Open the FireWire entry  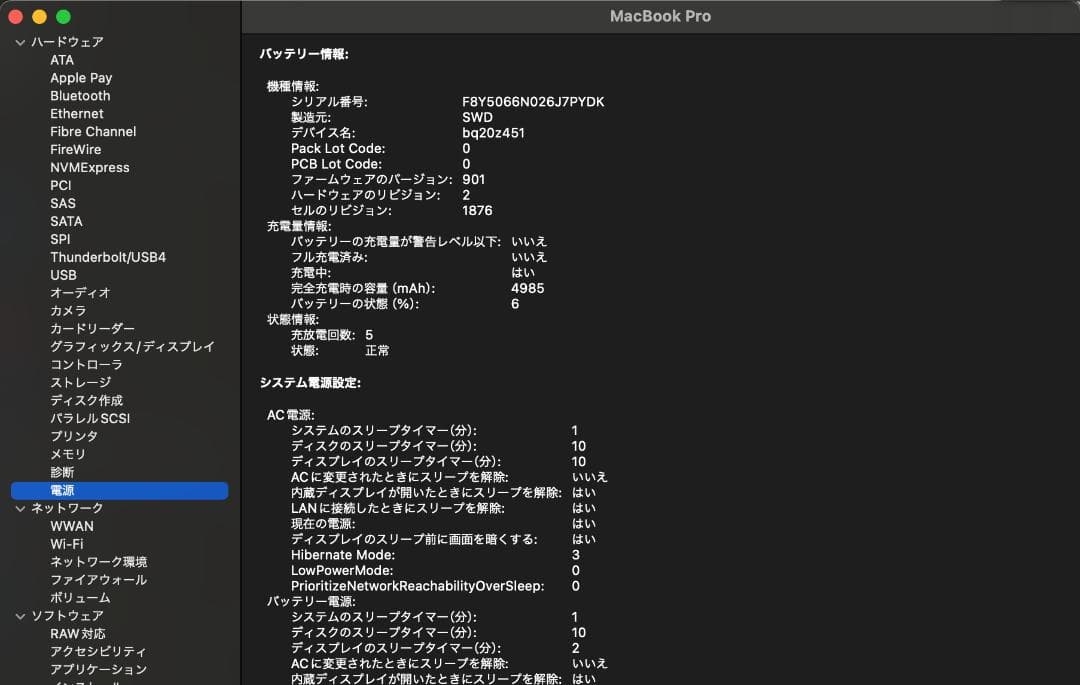point(75,149)
